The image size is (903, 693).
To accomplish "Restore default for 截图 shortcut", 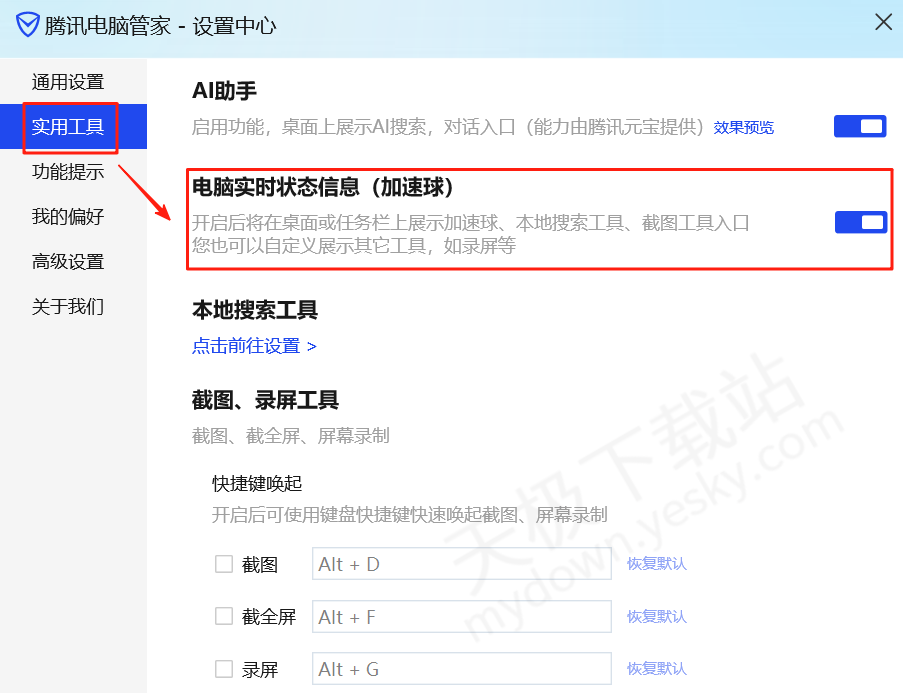I will point(657,564).
